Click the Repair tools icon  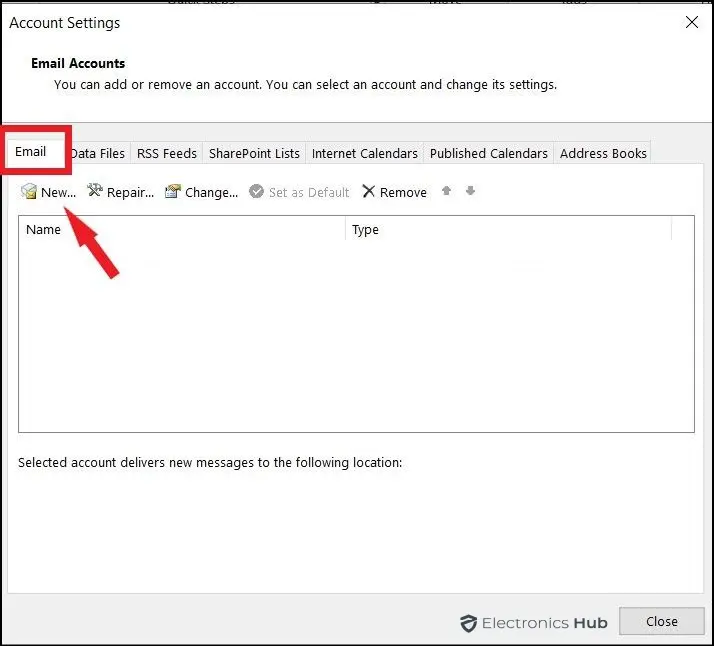[x=95, y=191]
